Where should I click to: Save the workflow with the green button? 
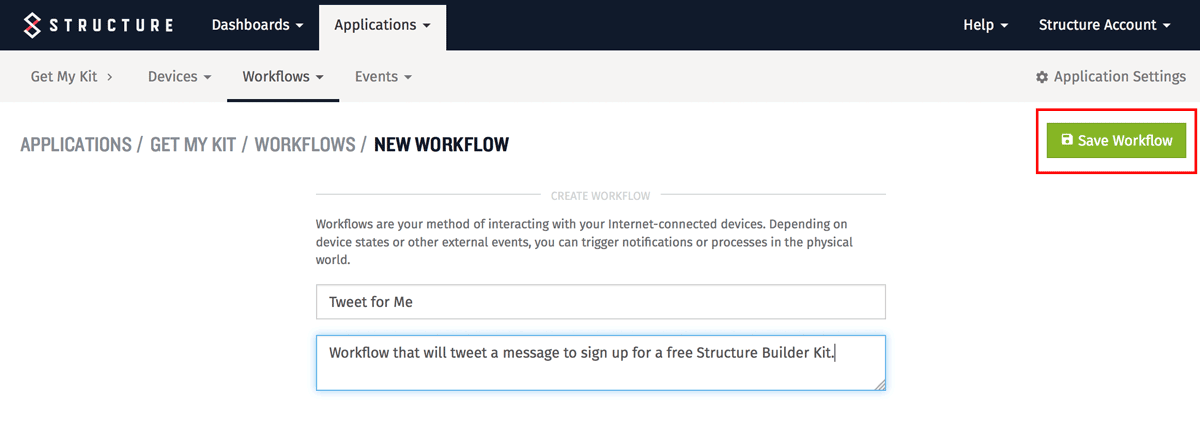click(x=1116, y=141)
